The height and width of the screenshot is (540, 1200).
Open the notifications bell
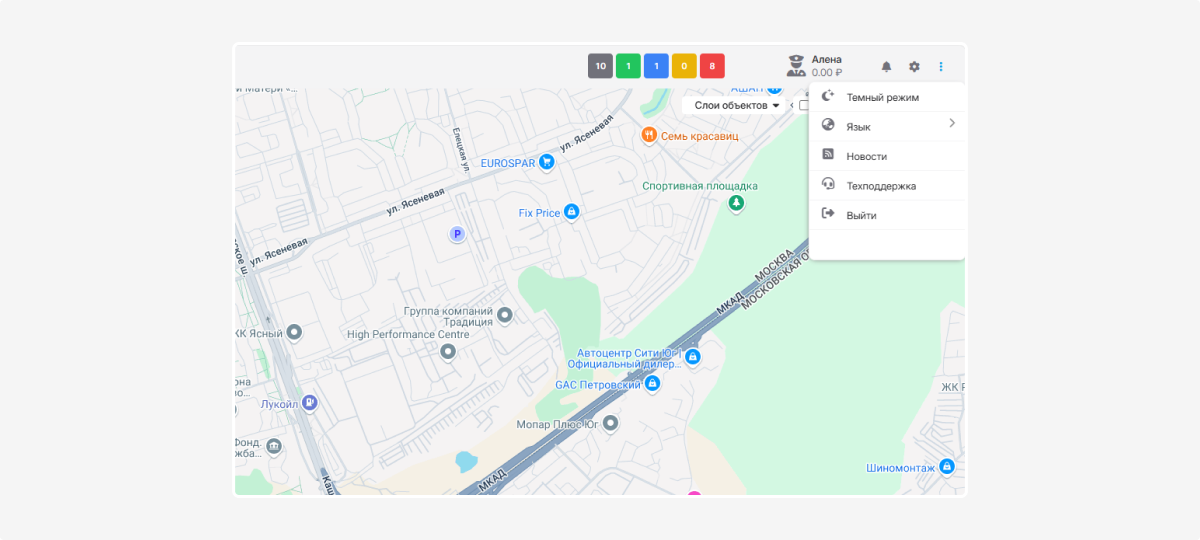point(886,67)
